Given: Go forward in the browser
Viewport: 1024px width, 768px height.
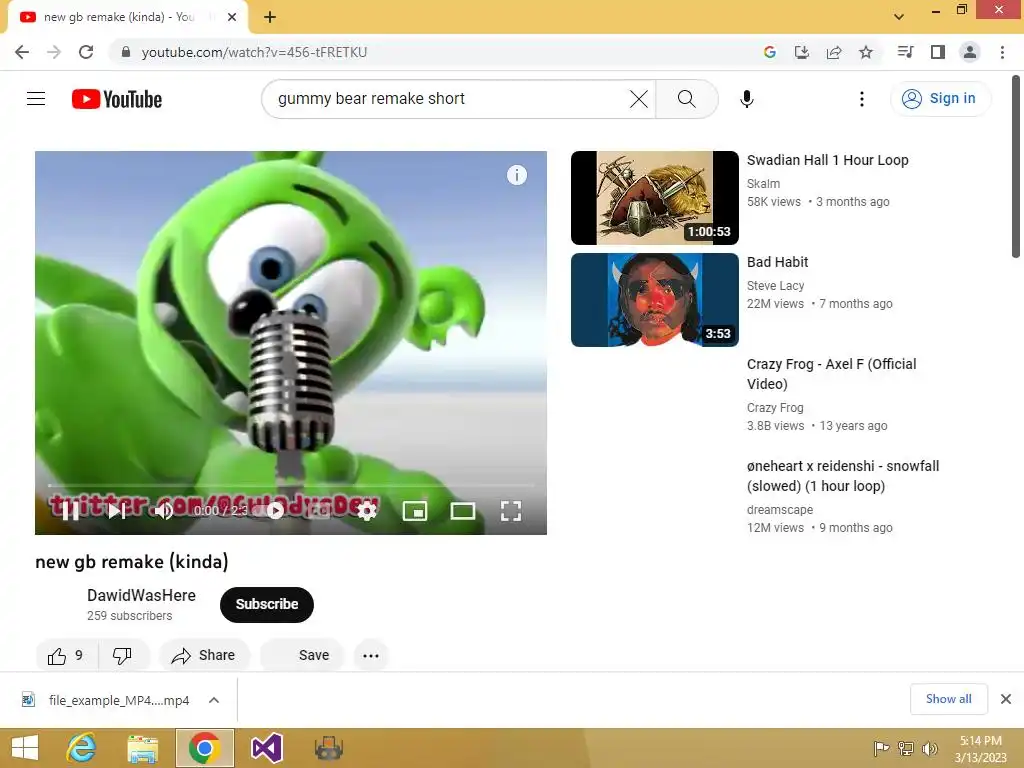Looking at the screenshot, I should pyautogui.click(x=54, y=52).
